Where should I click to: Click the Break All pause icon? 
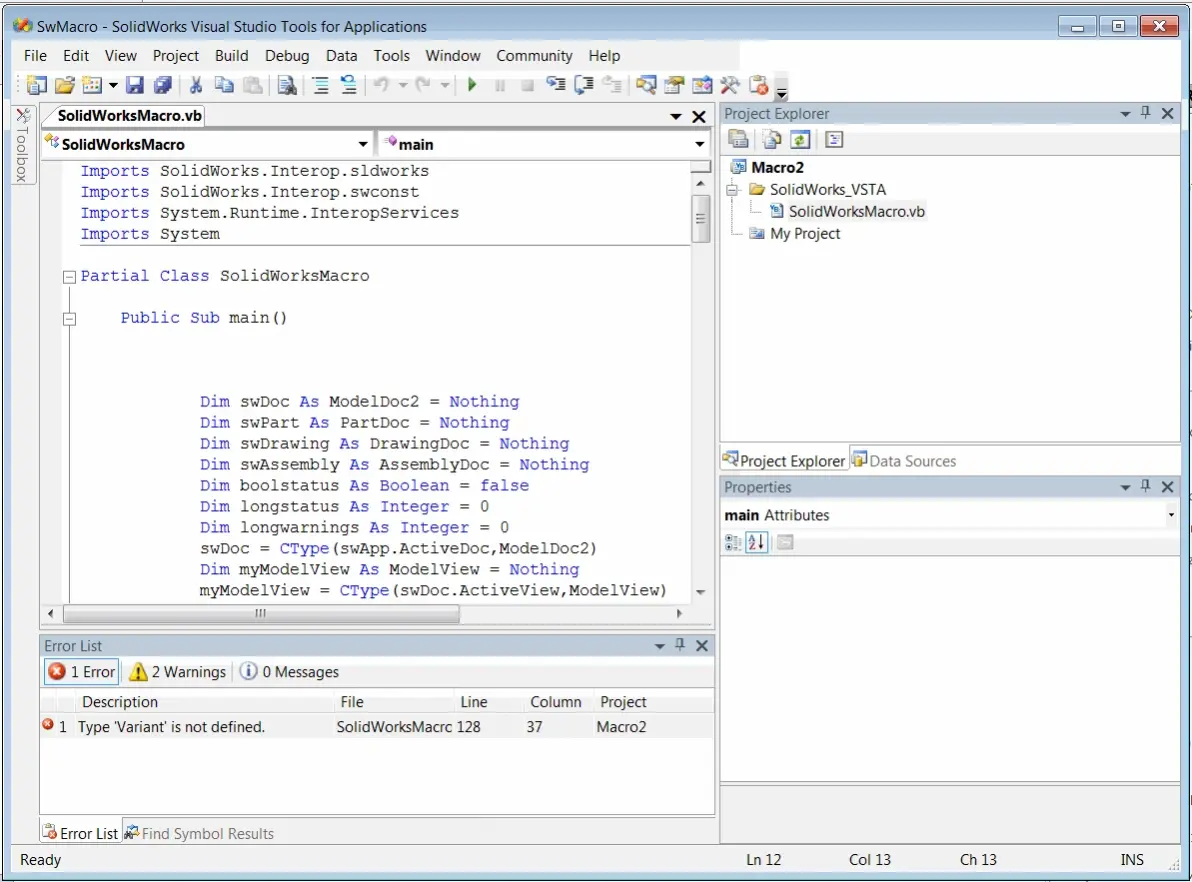pos(499,85)
